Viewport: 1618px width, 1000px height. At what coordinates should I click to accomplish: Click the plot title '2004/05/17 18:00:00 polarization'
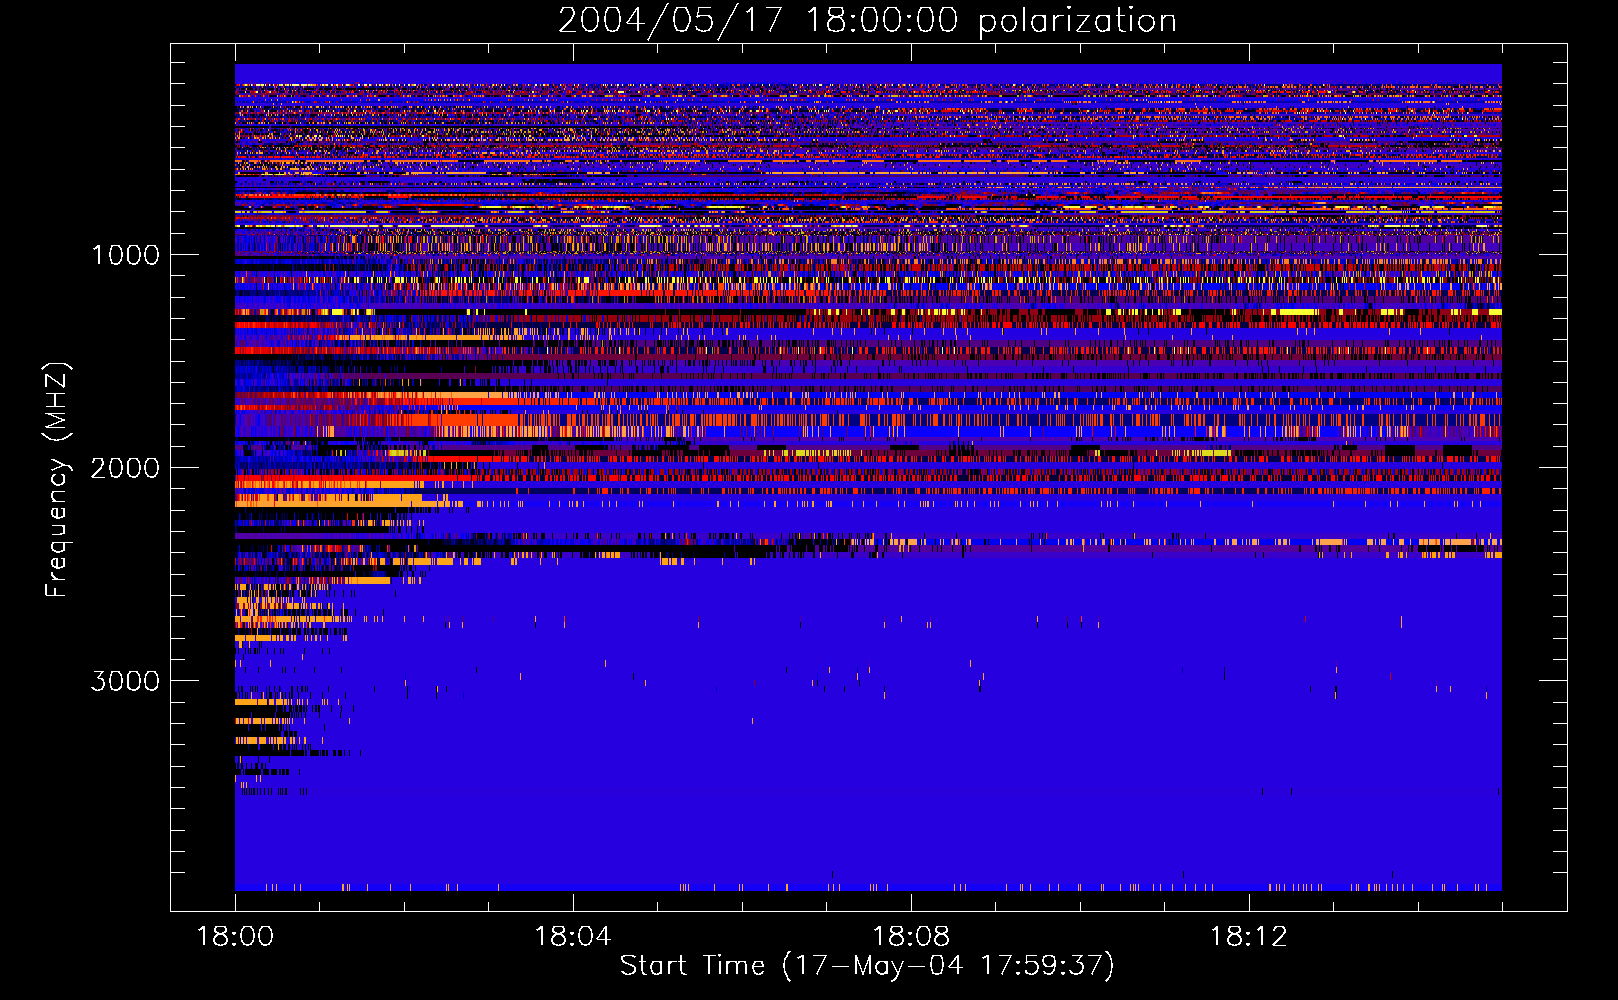pos(867,21)
